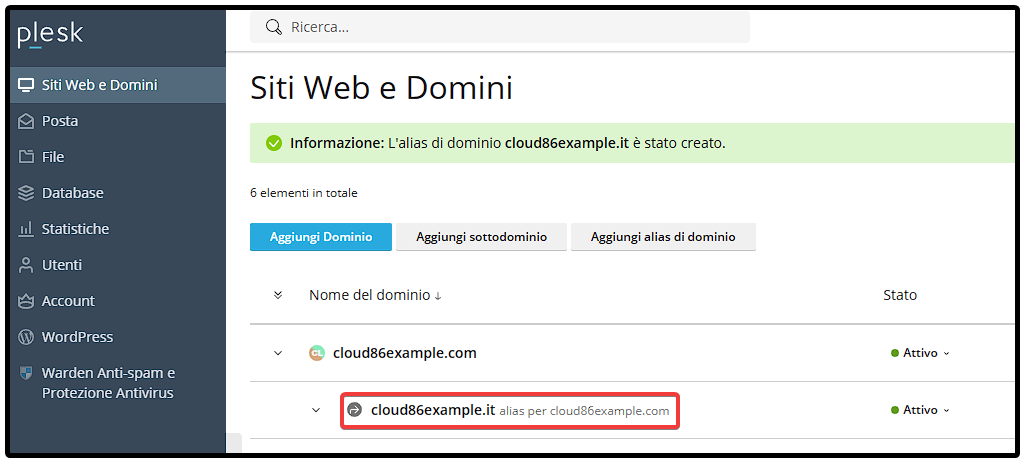Image resolution: width=1025 pixels, height=463 pixels.
Task: Click the magnifier icon in search bar
Action: pos(273,27)
